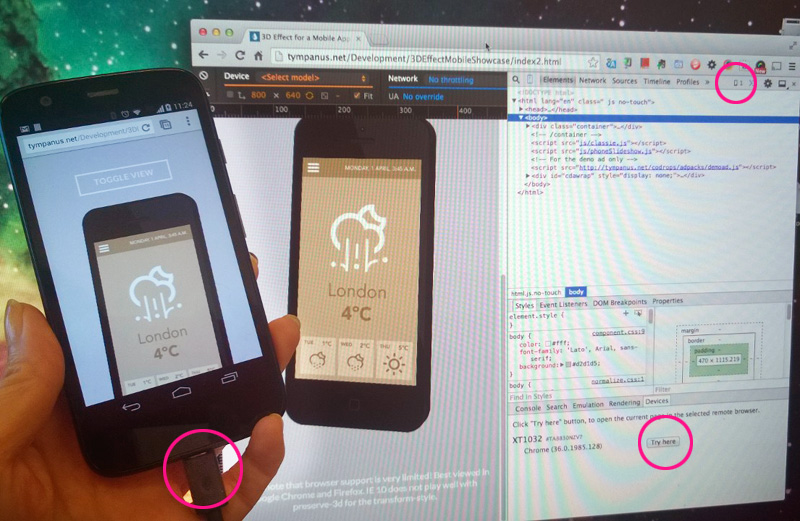Viewport: 800px width, 521px height.
Task: Open the Rendering drawer tab
Action: pyautogui.click(x=624, y=403)
